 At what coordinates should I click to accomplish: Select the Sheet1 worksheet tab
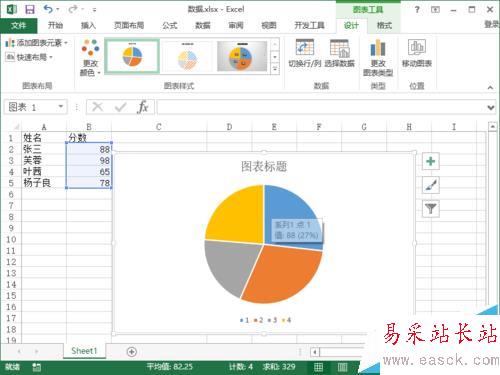[84, 351]
